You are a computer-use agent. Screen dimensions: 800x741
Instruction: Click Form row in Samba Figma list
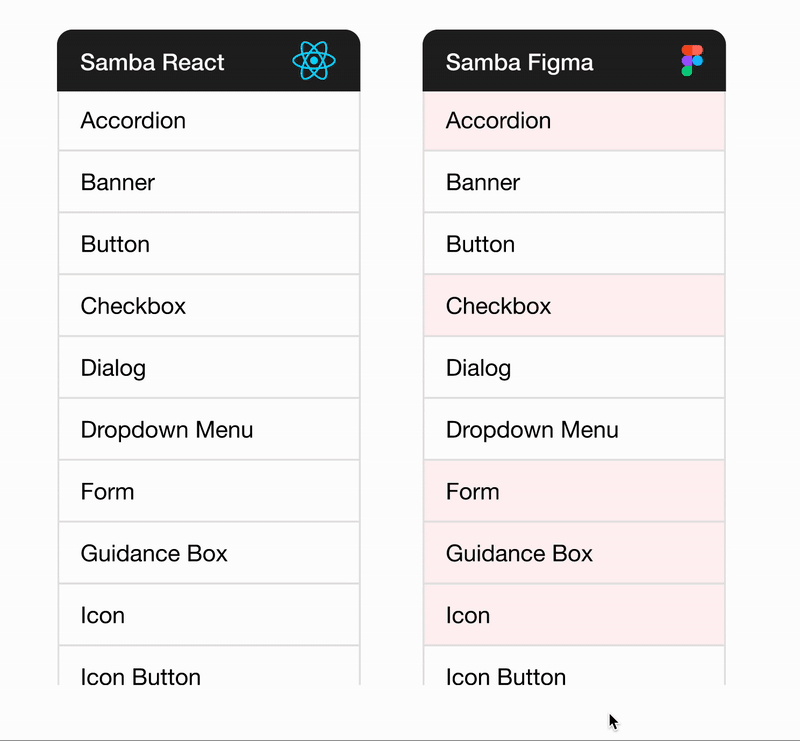[x=574, y=491]
